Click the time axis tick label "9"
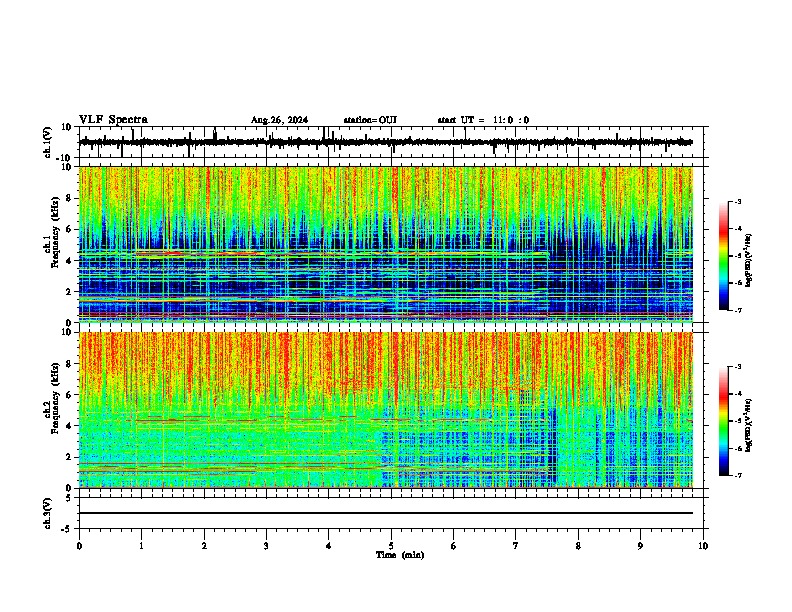The width and height of the screenshot is (792, 612). [640, 546]
